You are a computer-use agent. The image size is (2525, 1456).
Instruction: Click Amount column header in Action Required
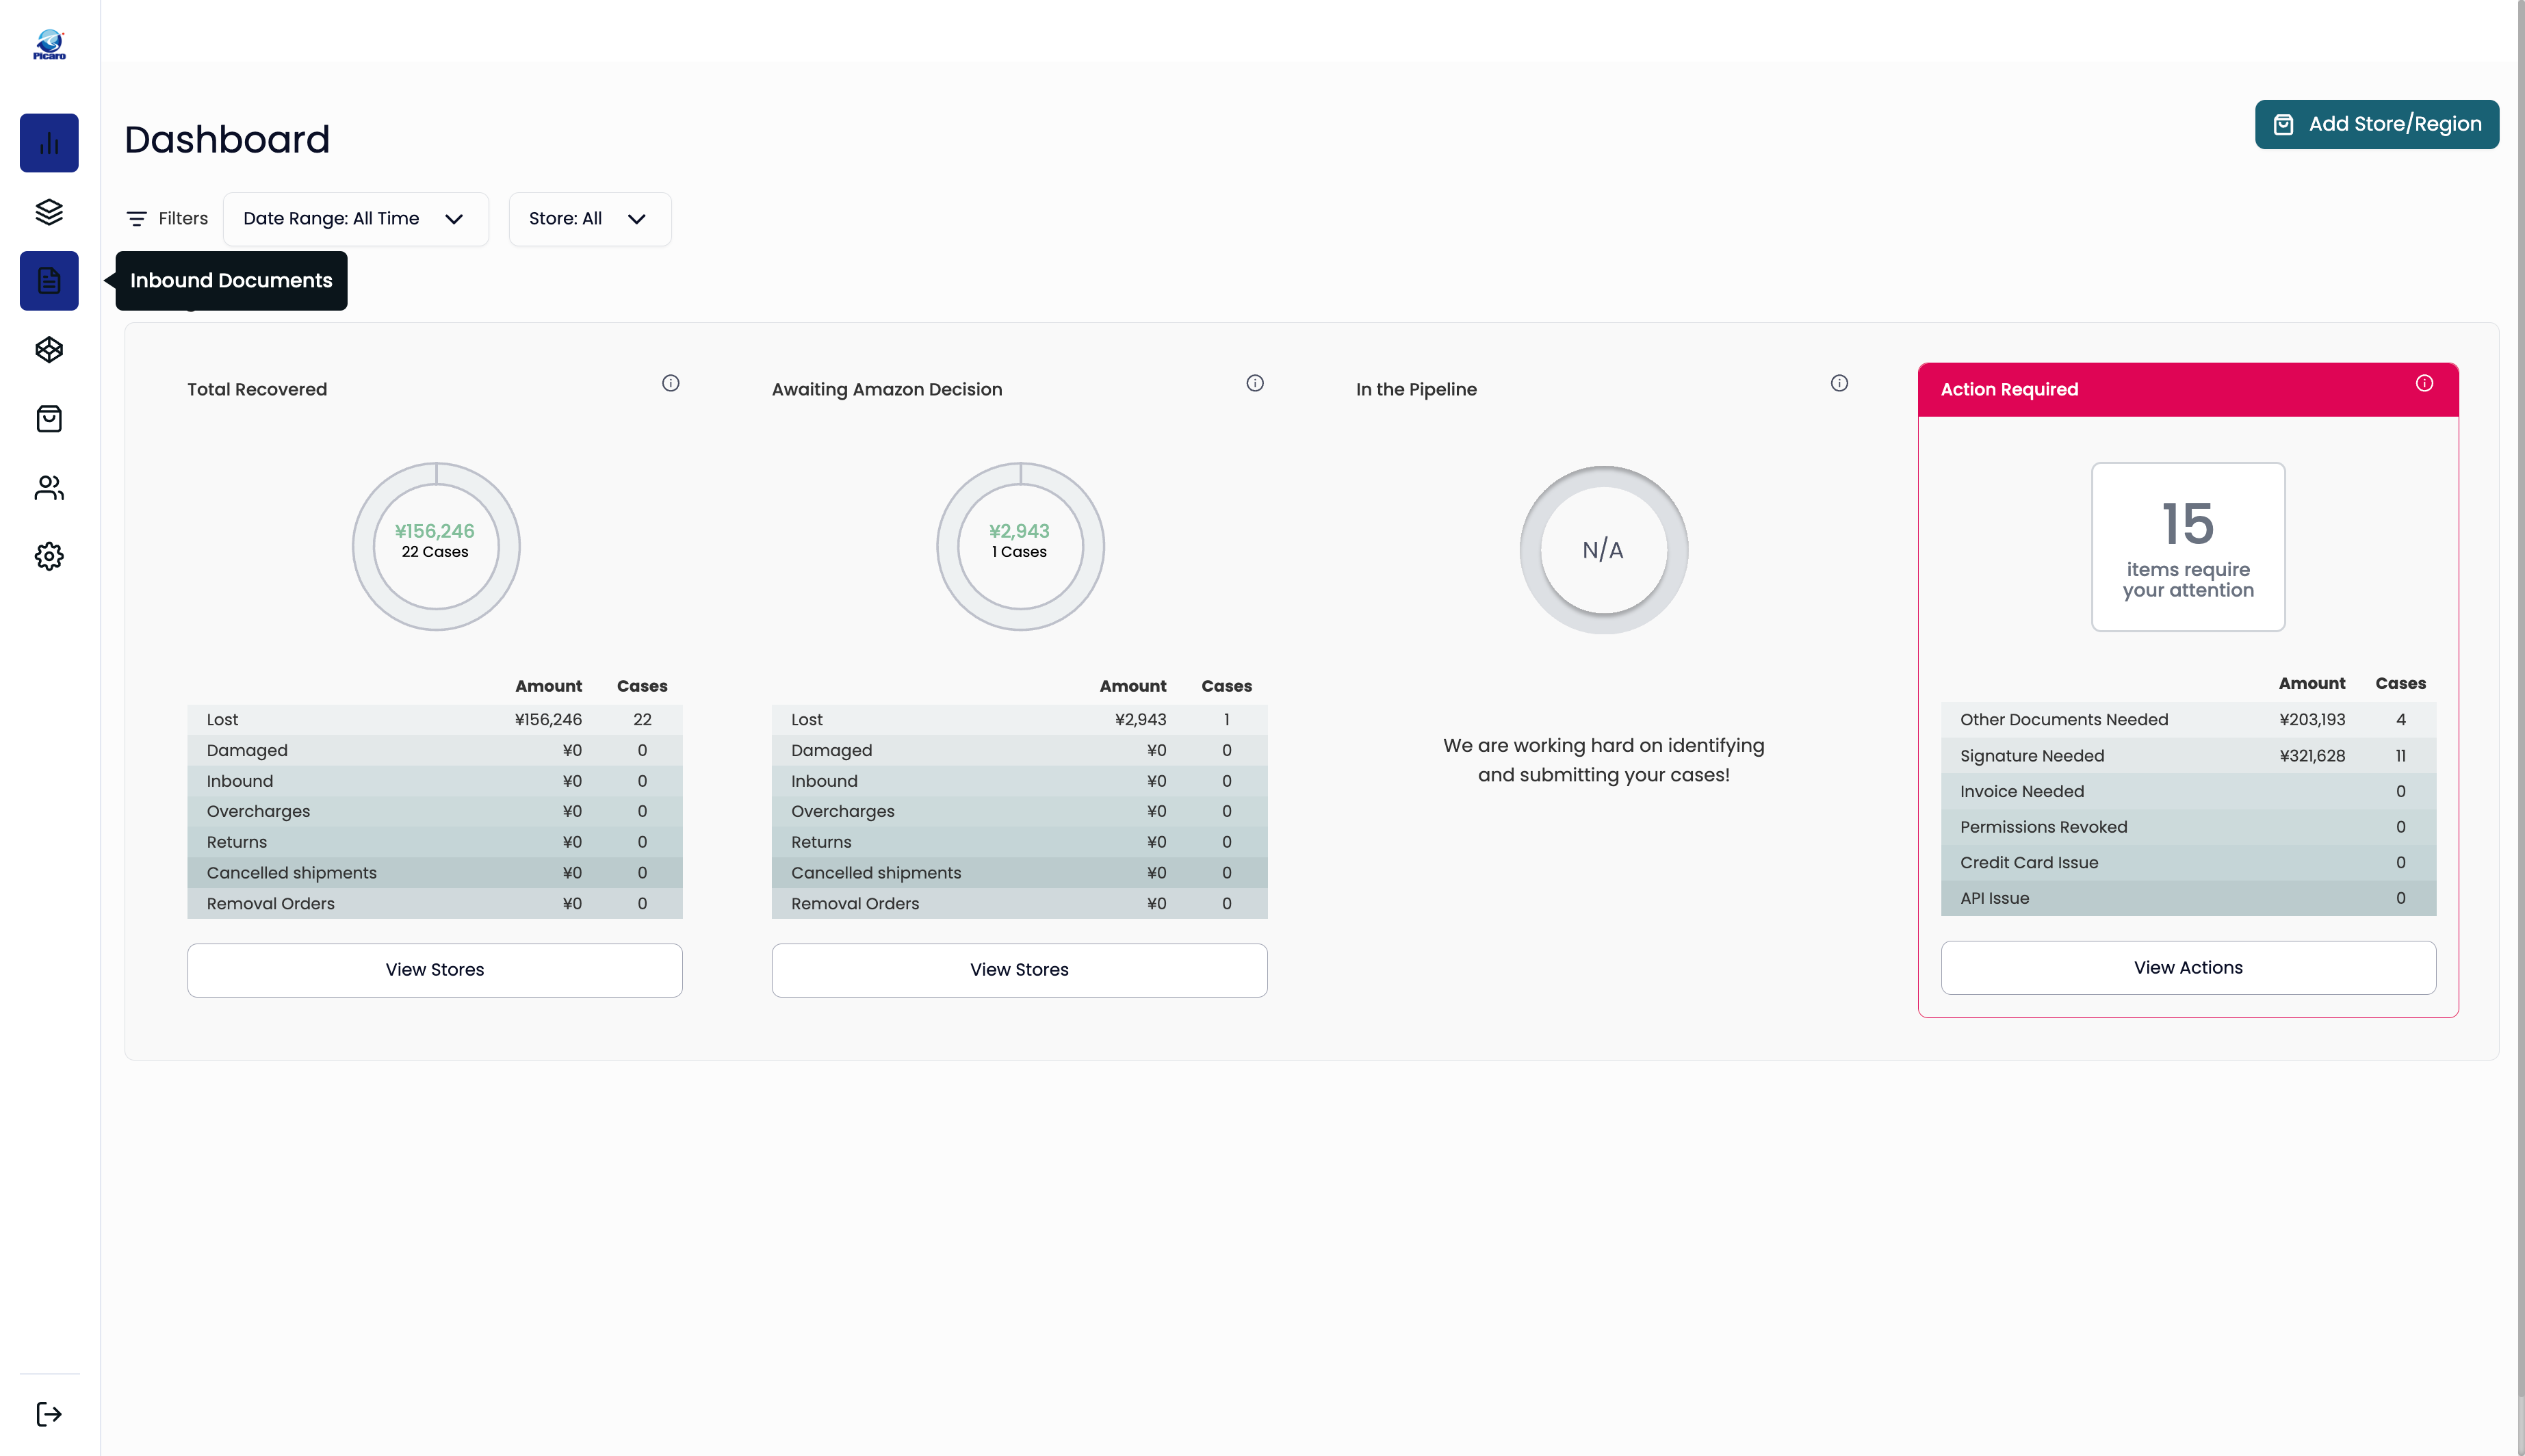[2311, 684]
